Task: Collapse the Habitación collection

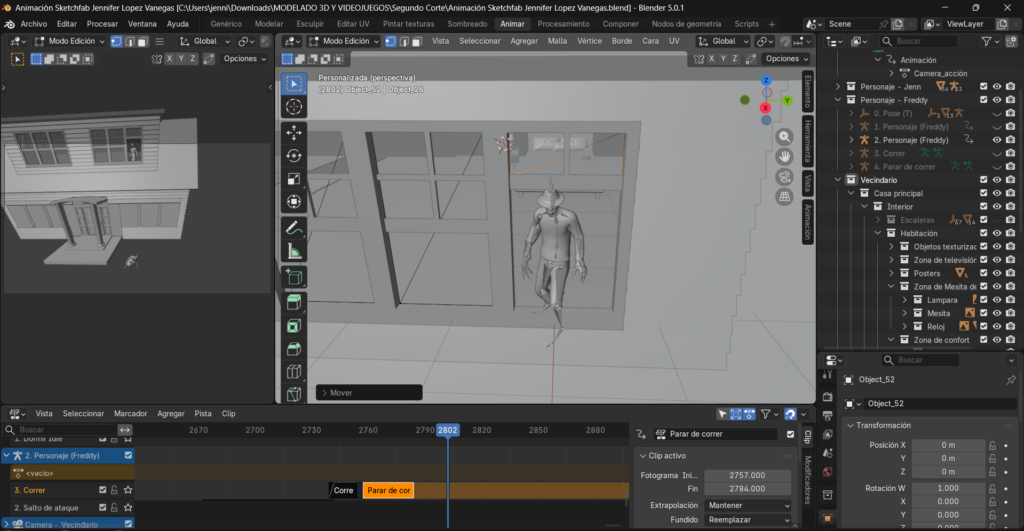Action: point(878,233)
